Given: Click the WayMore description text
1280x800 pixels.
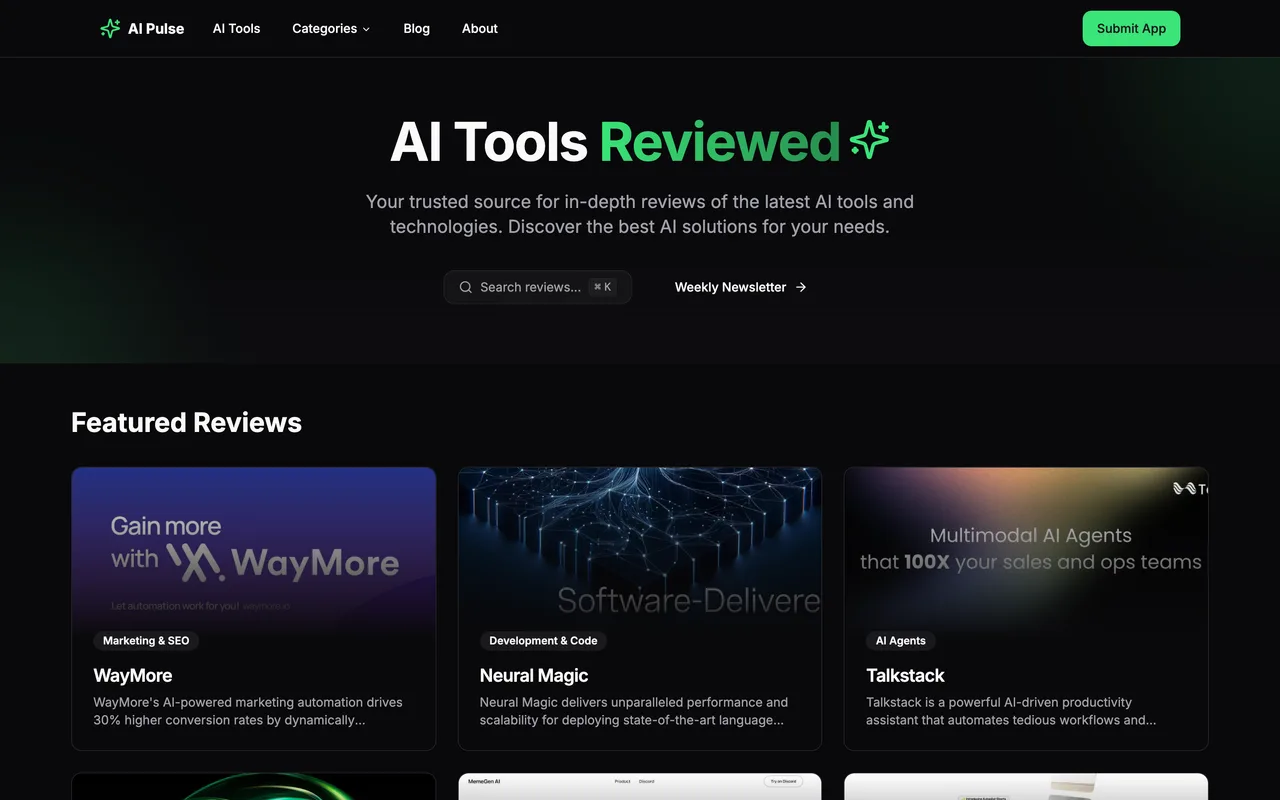Looking at the screenshot, I should point(248,711).
